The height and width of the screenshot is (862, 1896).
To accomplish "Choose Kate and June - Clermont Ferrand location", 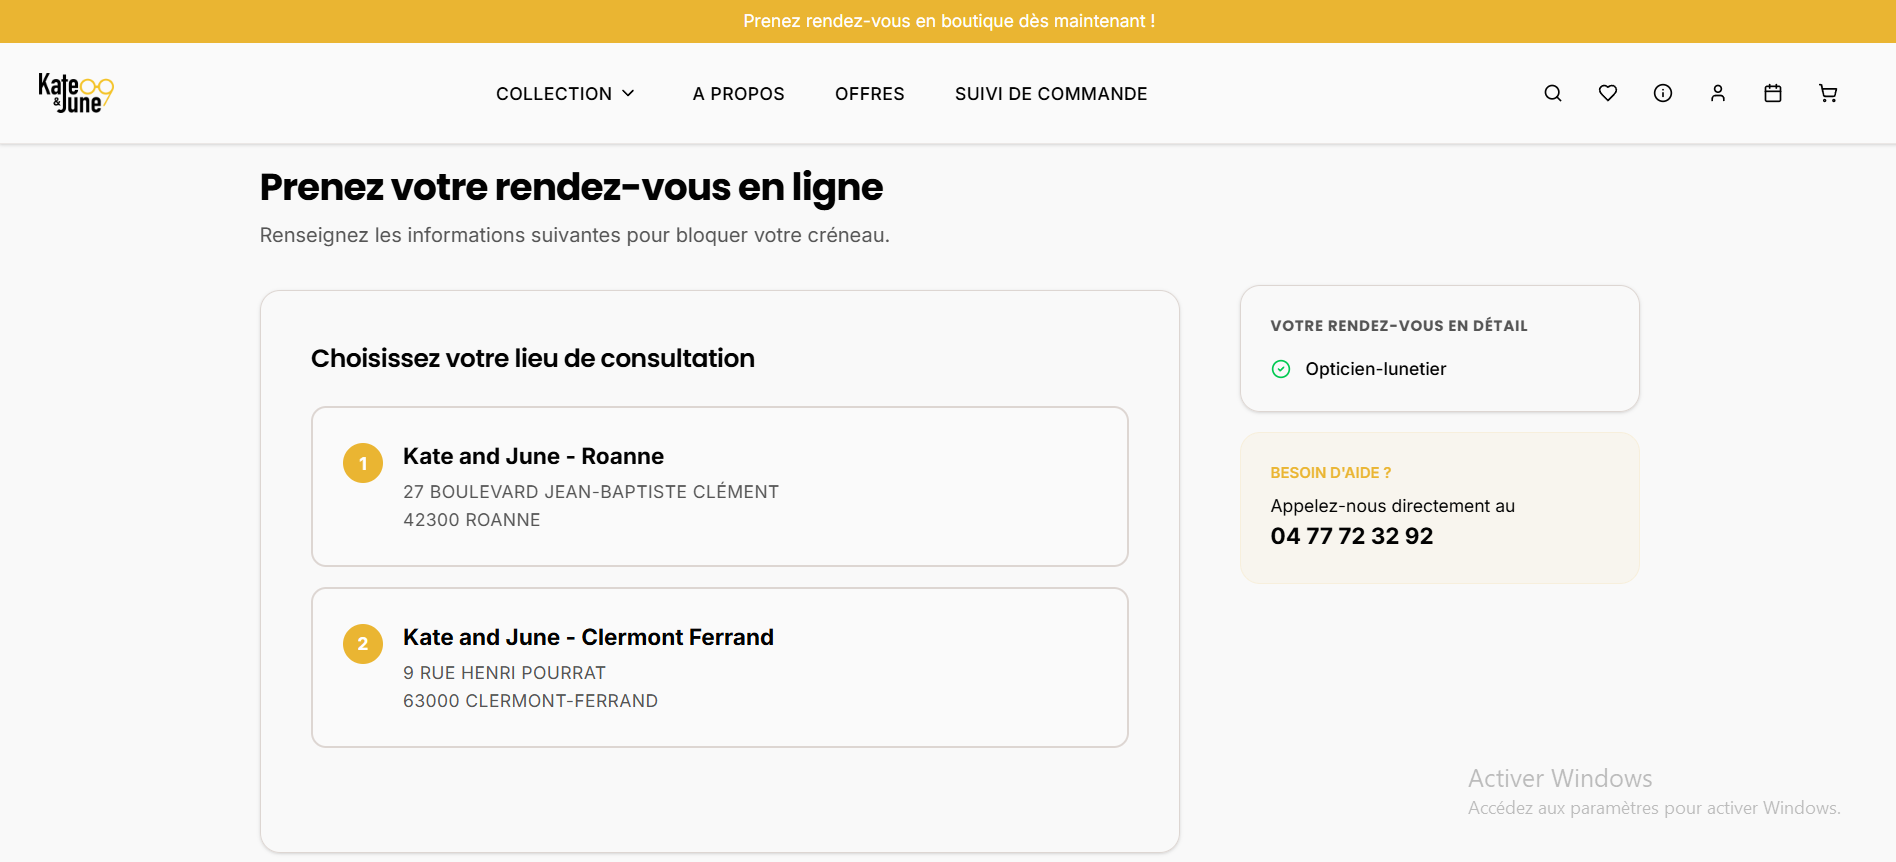I will tap(720, 667).
